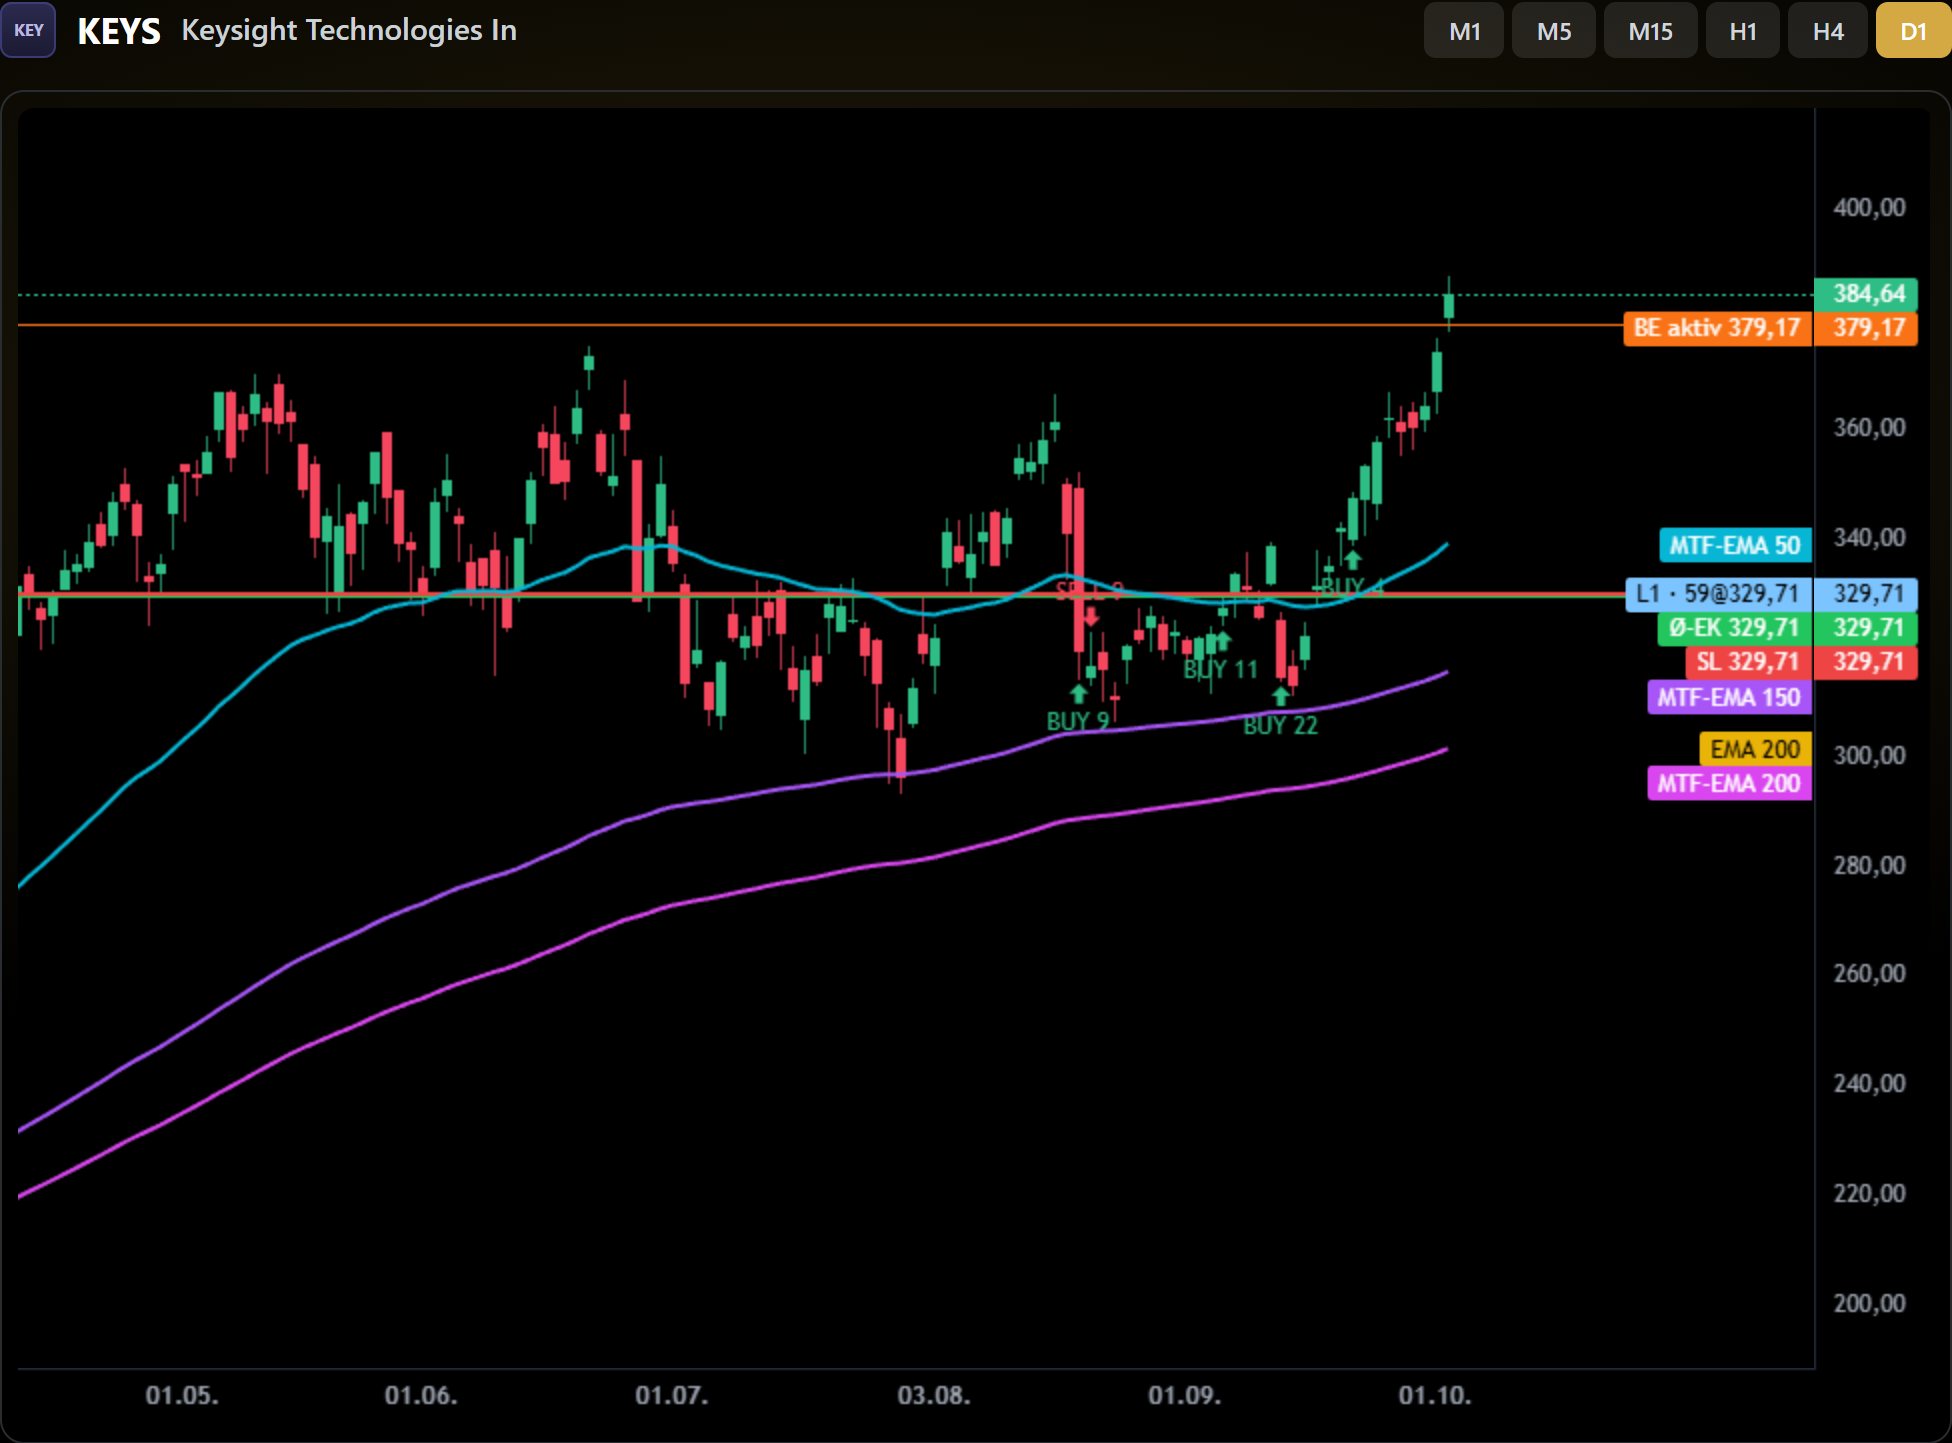Click the BUY 11 signal marker
1952x1443 pixels.
point(1220,658)
